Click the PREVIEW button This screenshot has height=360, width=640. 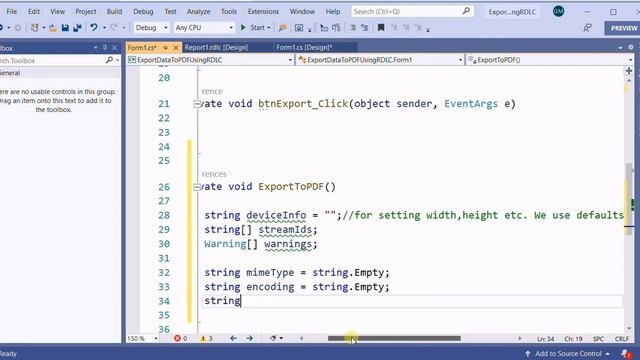click(x=623, y=28)
